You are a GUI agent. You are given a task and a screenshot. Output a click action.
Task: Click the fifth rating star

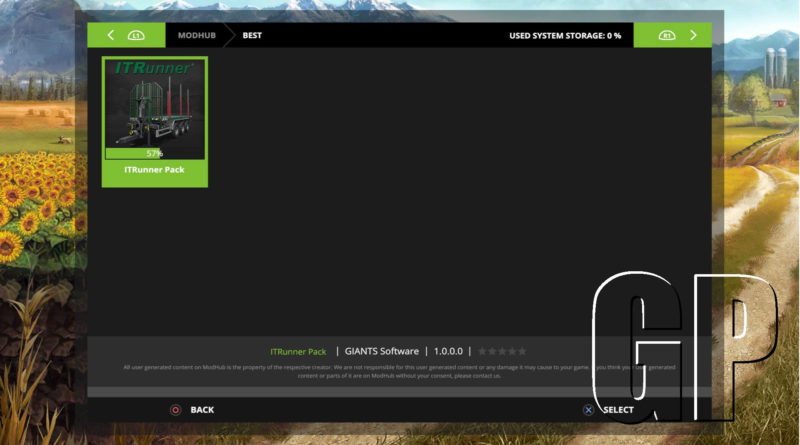click(521, 352)
